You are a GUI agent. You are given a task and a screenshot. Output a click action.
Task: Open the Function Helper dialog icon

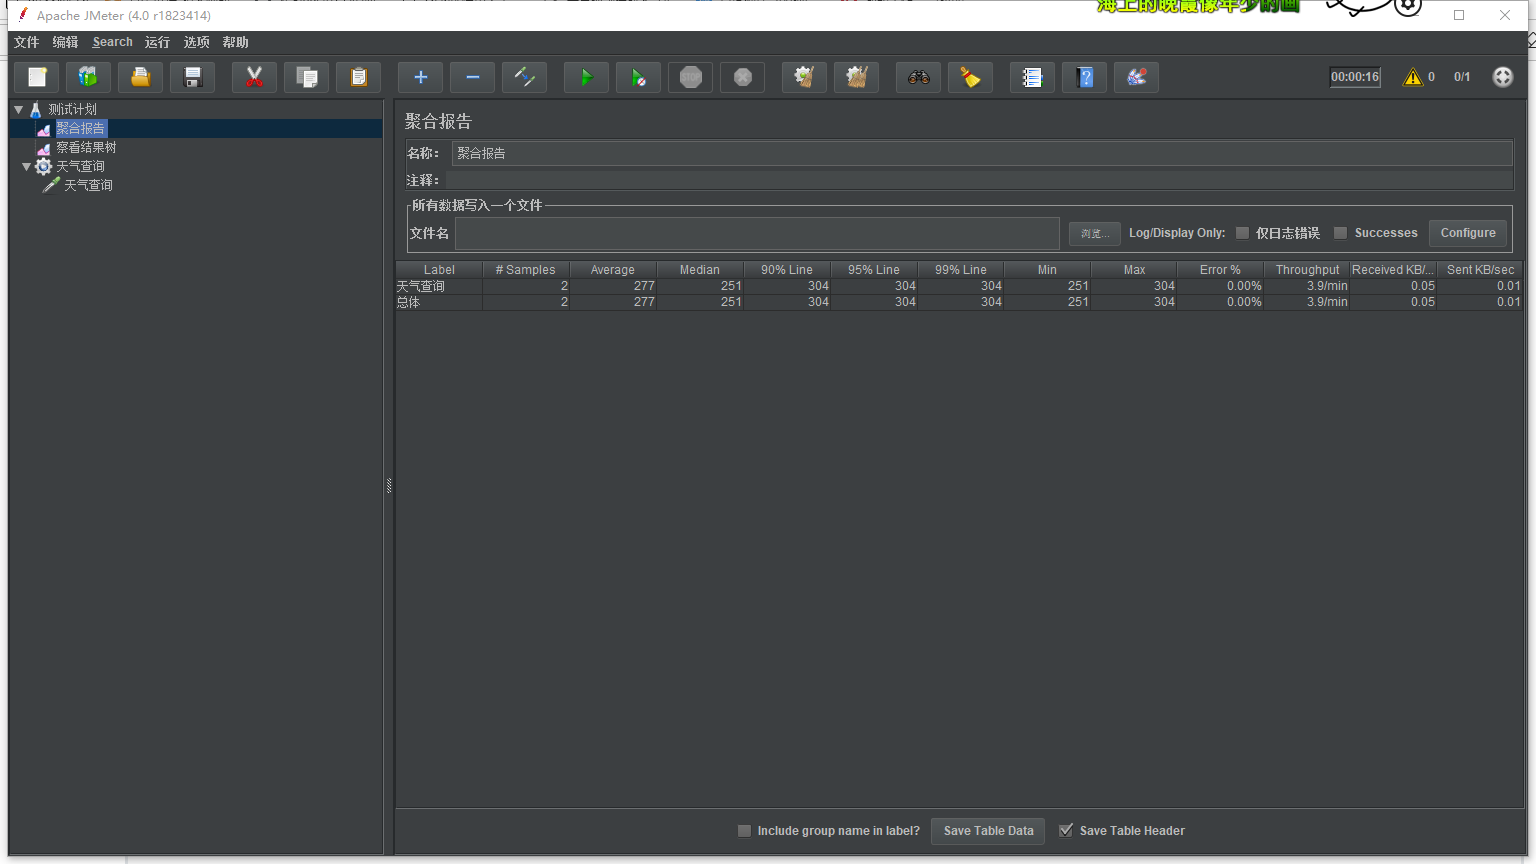(x=1033, y=77)
